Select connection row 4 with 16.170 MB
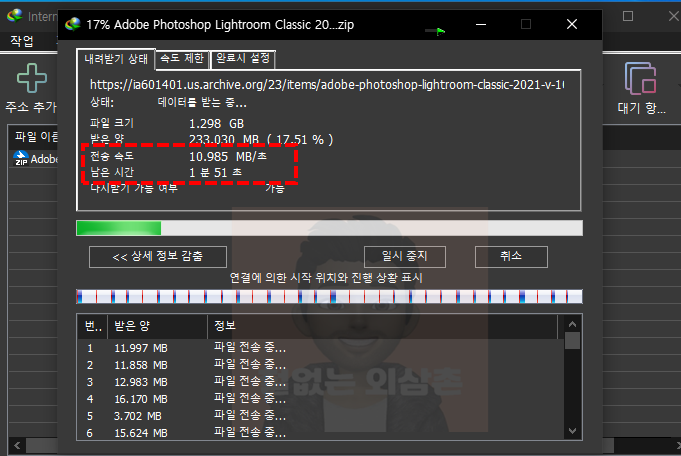This screenshot has height=456, width=681. [x=321, y=399]
